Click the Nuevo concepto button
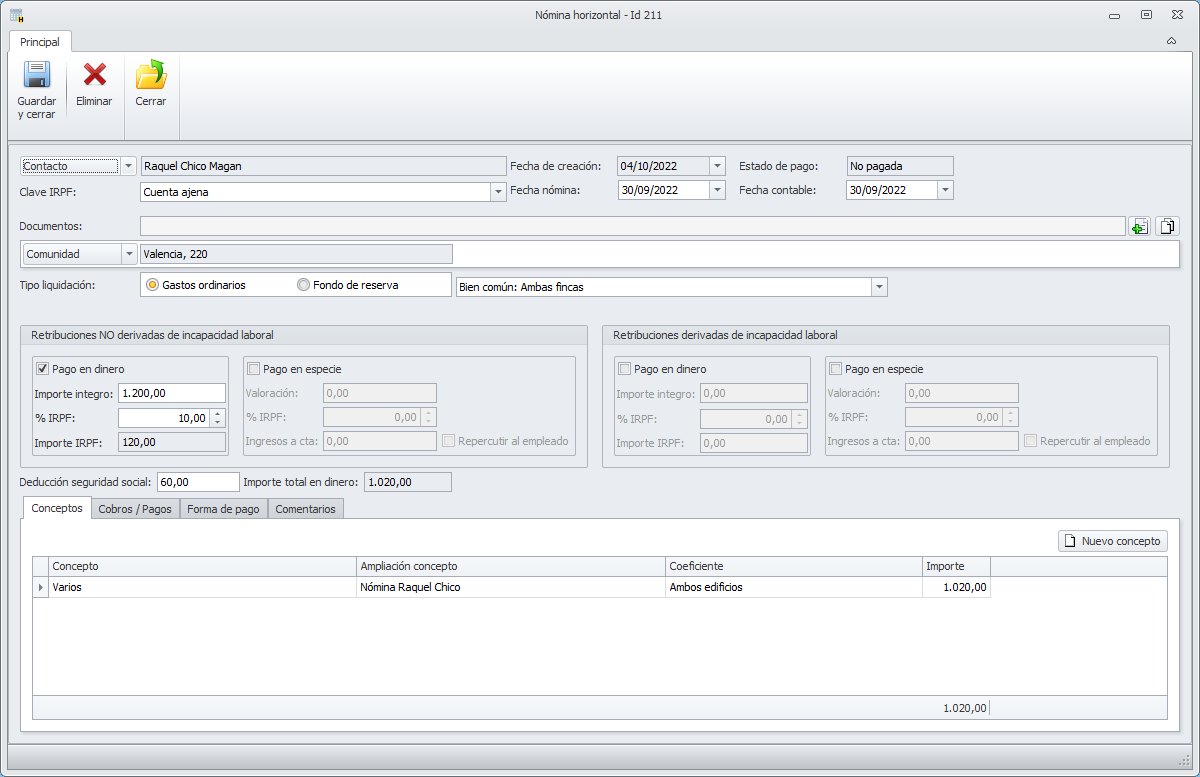Image resolution: width=1200 pixels, height=777 pixels. tap(1112, 541)
